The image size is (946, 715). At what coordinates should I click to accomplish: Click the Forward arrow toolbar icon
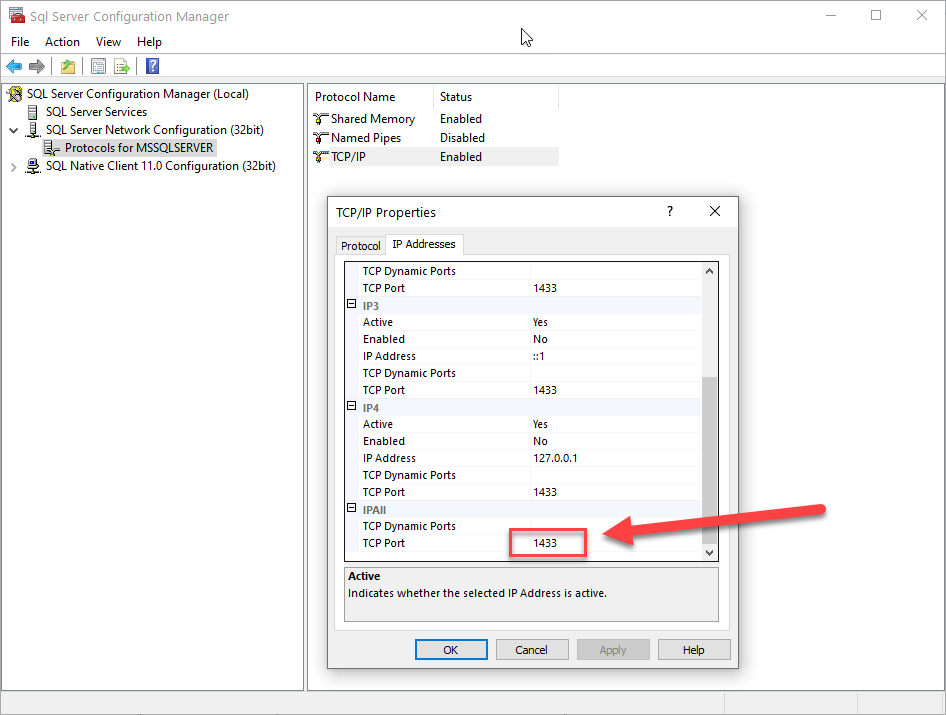37,66
